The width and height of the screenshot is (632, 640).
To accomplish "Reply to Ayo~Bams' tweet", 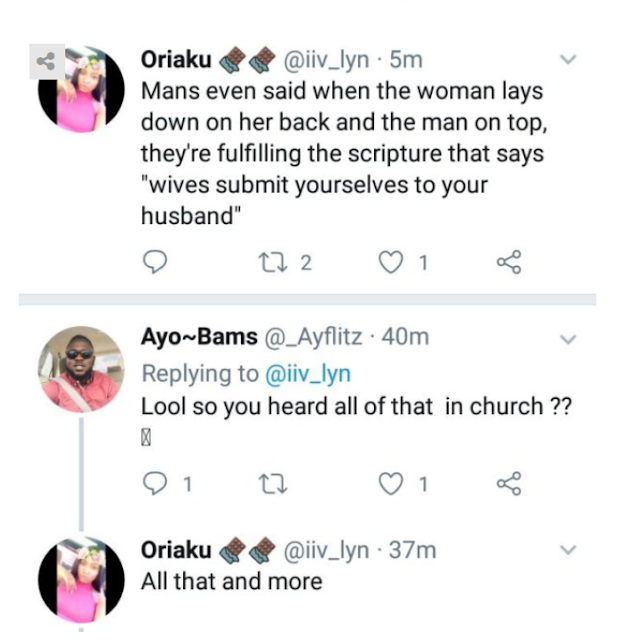I will (x=155, y=485).
